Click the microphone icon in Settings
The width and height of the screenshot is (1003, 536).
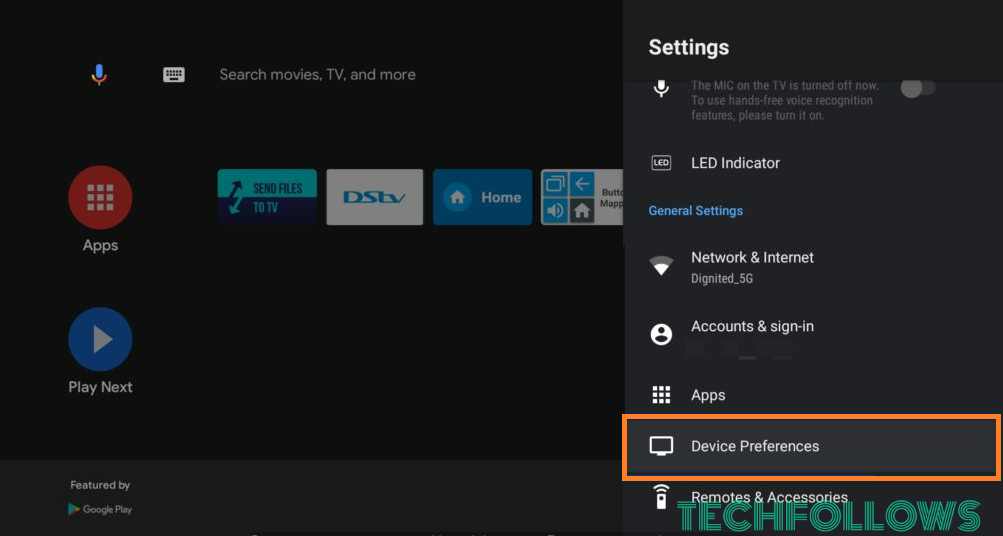point(661,88)
